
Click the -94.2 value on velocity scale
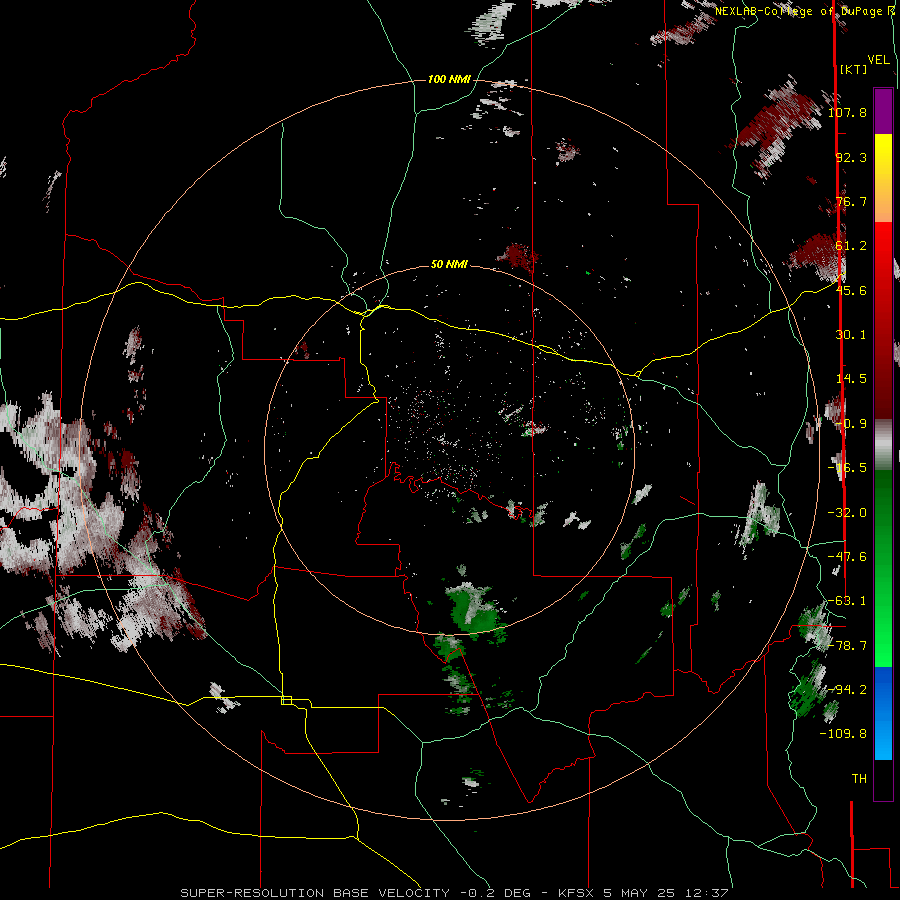coord(847,690)
